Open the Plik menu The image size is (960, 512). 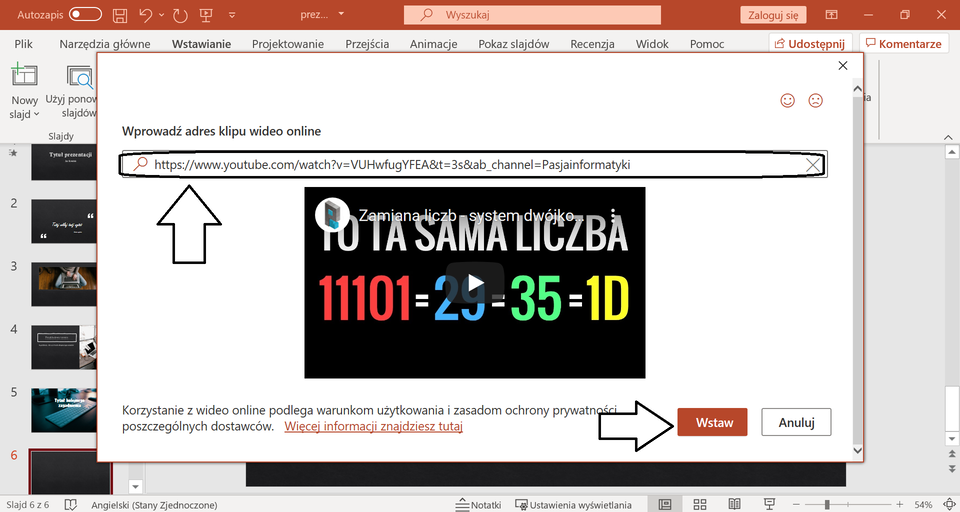23,44
